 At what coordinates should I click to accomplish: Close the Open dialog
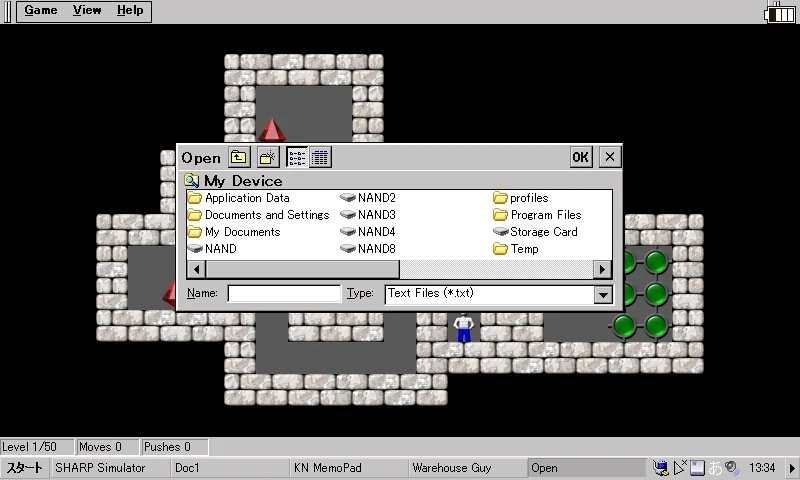click(x=610, y=157)
